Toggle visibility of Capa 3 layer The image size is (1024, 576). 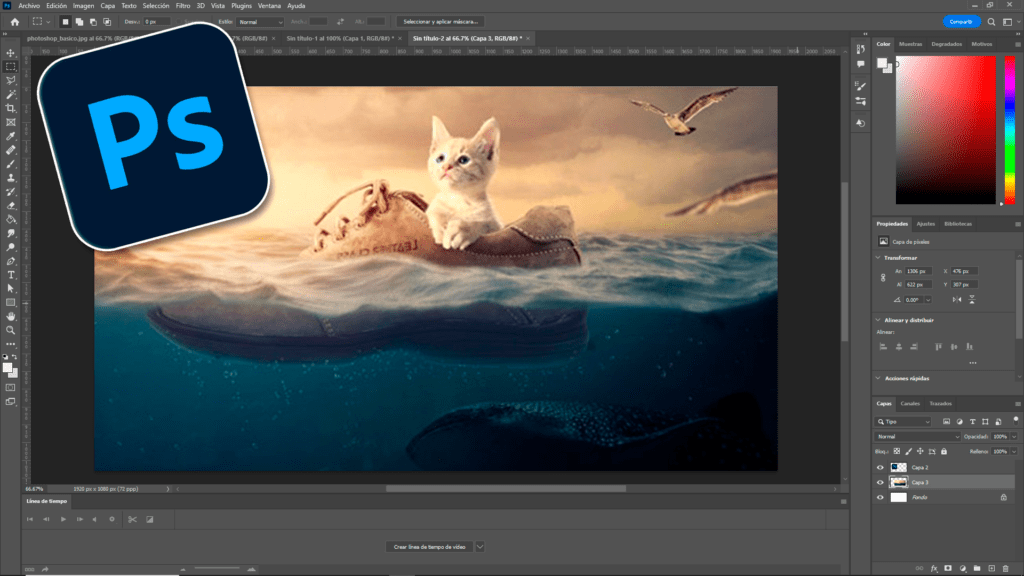pos(880,482)
